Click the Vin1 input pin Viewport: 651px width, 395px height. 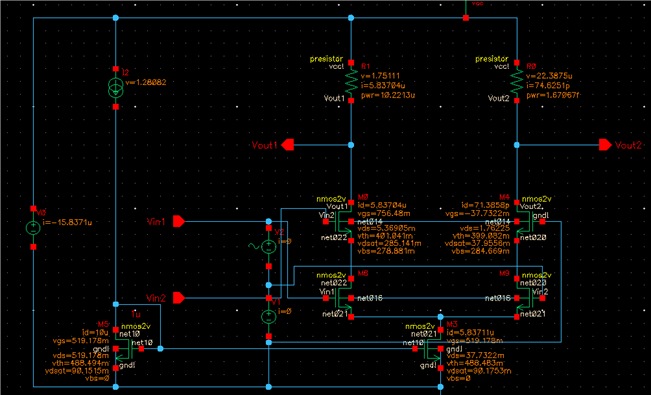pos(179,221)
